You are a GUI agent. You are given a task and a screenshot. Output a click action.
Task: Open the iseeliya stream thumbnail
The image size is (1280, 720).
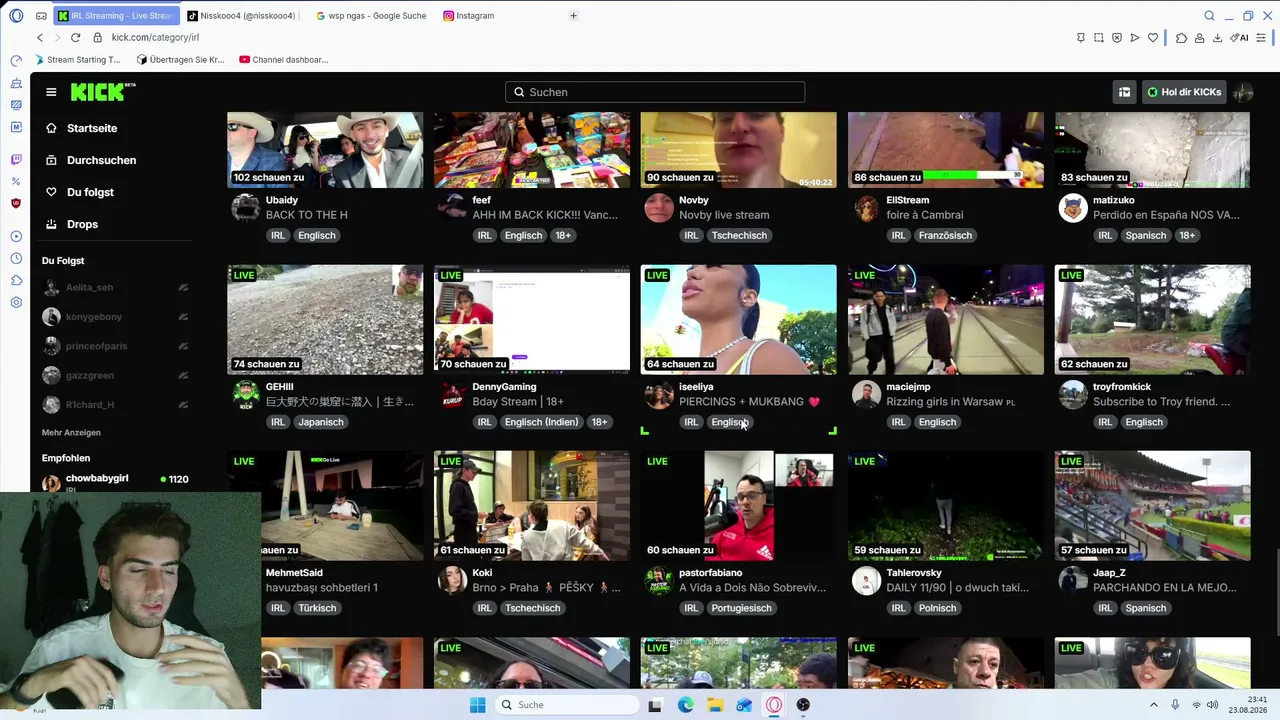(738, 320)
